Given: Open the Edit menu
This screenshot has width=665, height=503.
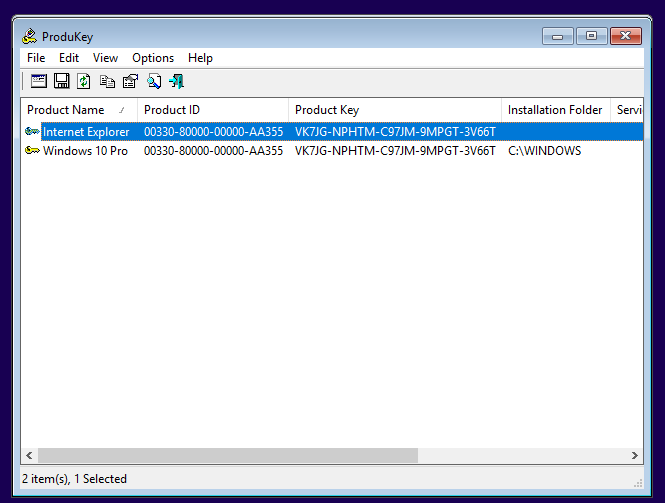Looking at the screenshot, I should point(69,58).
